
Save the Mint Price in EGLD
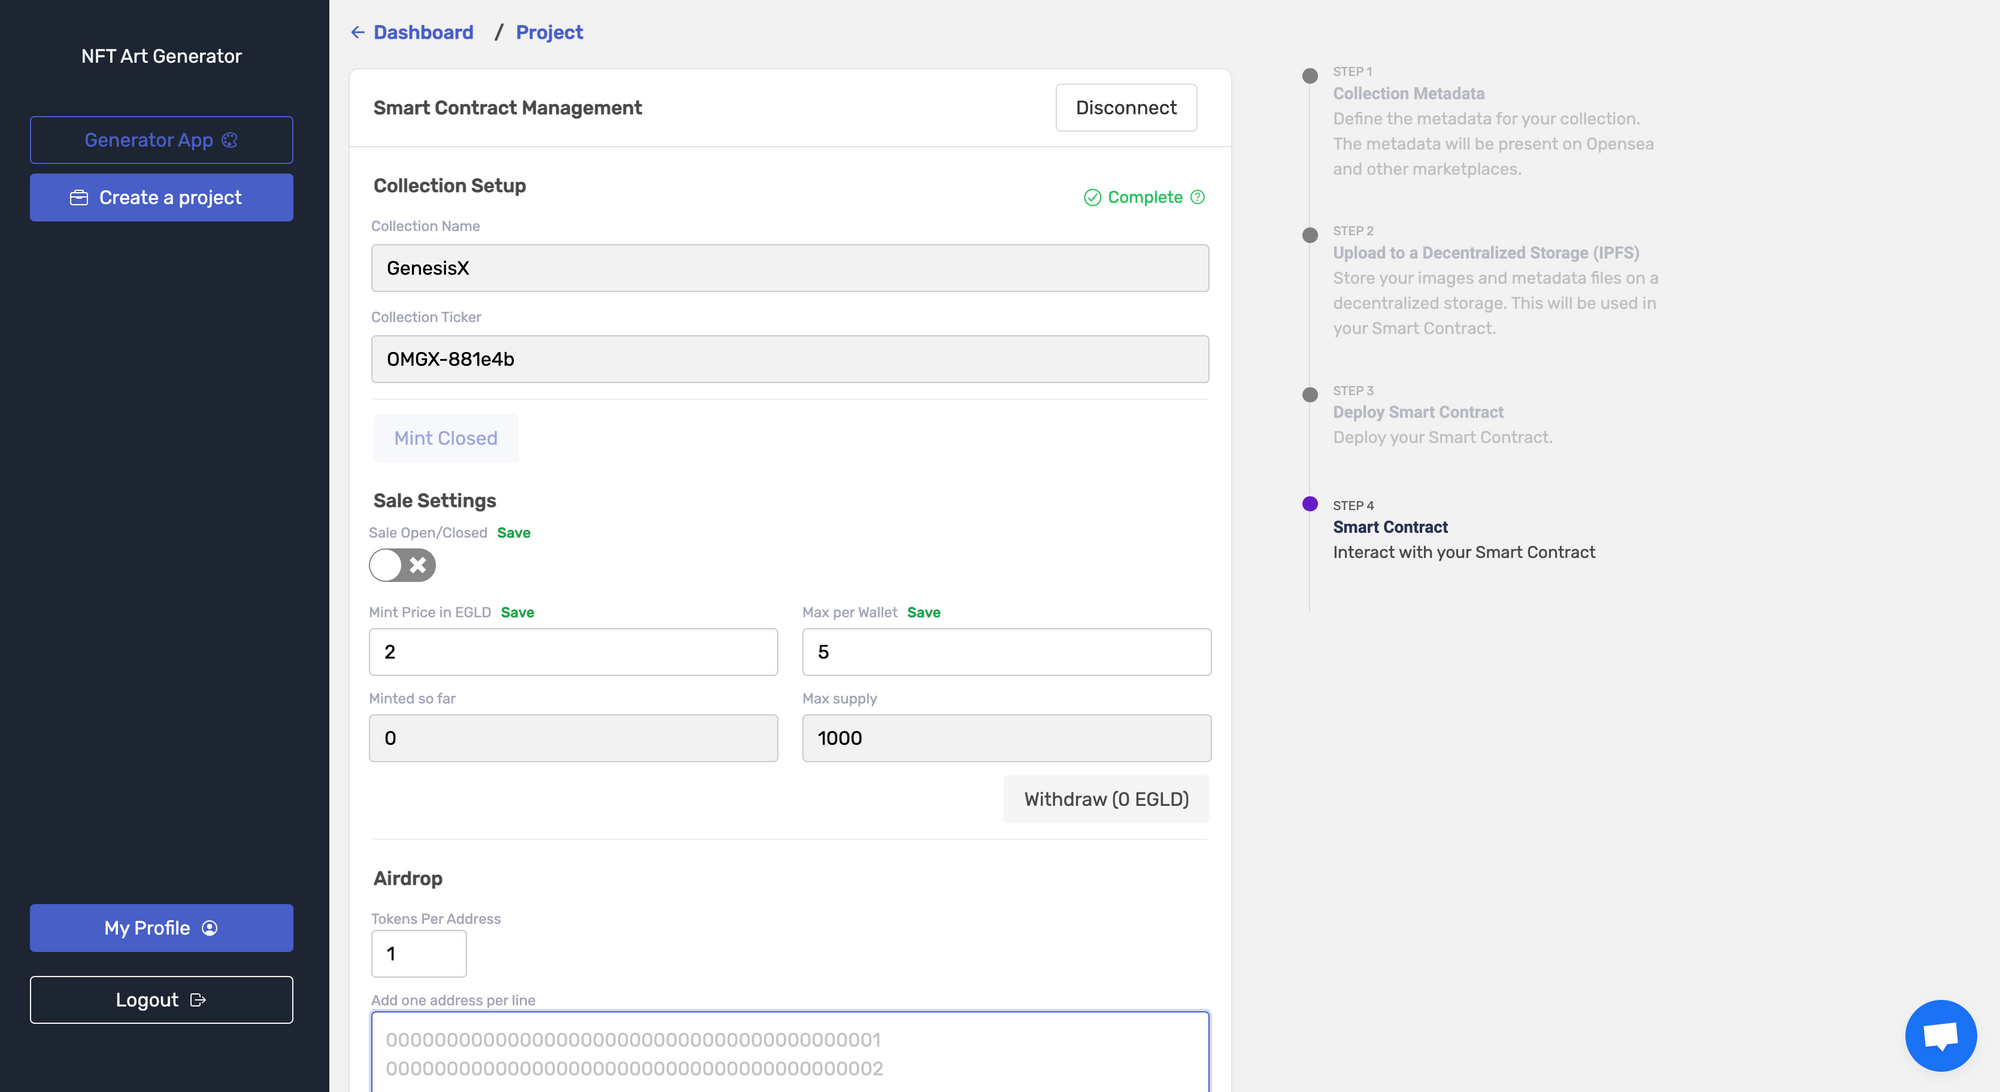pos(517,612)
